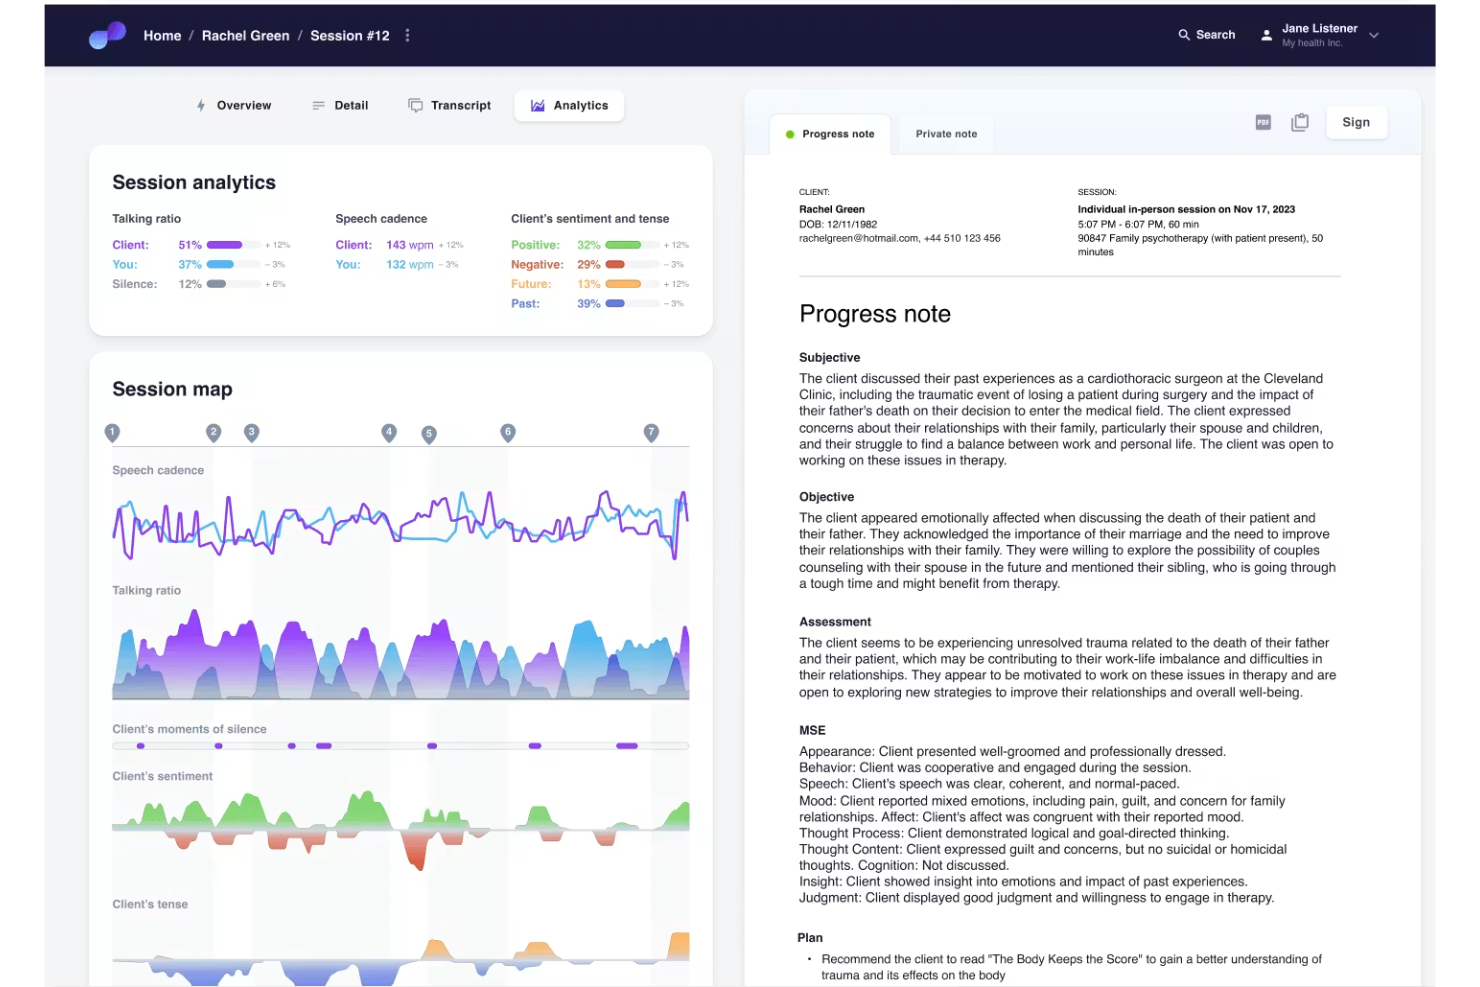Click the "MSE" section heading
This screenshot has height=987, width=1480.
[x=812, y=731]
